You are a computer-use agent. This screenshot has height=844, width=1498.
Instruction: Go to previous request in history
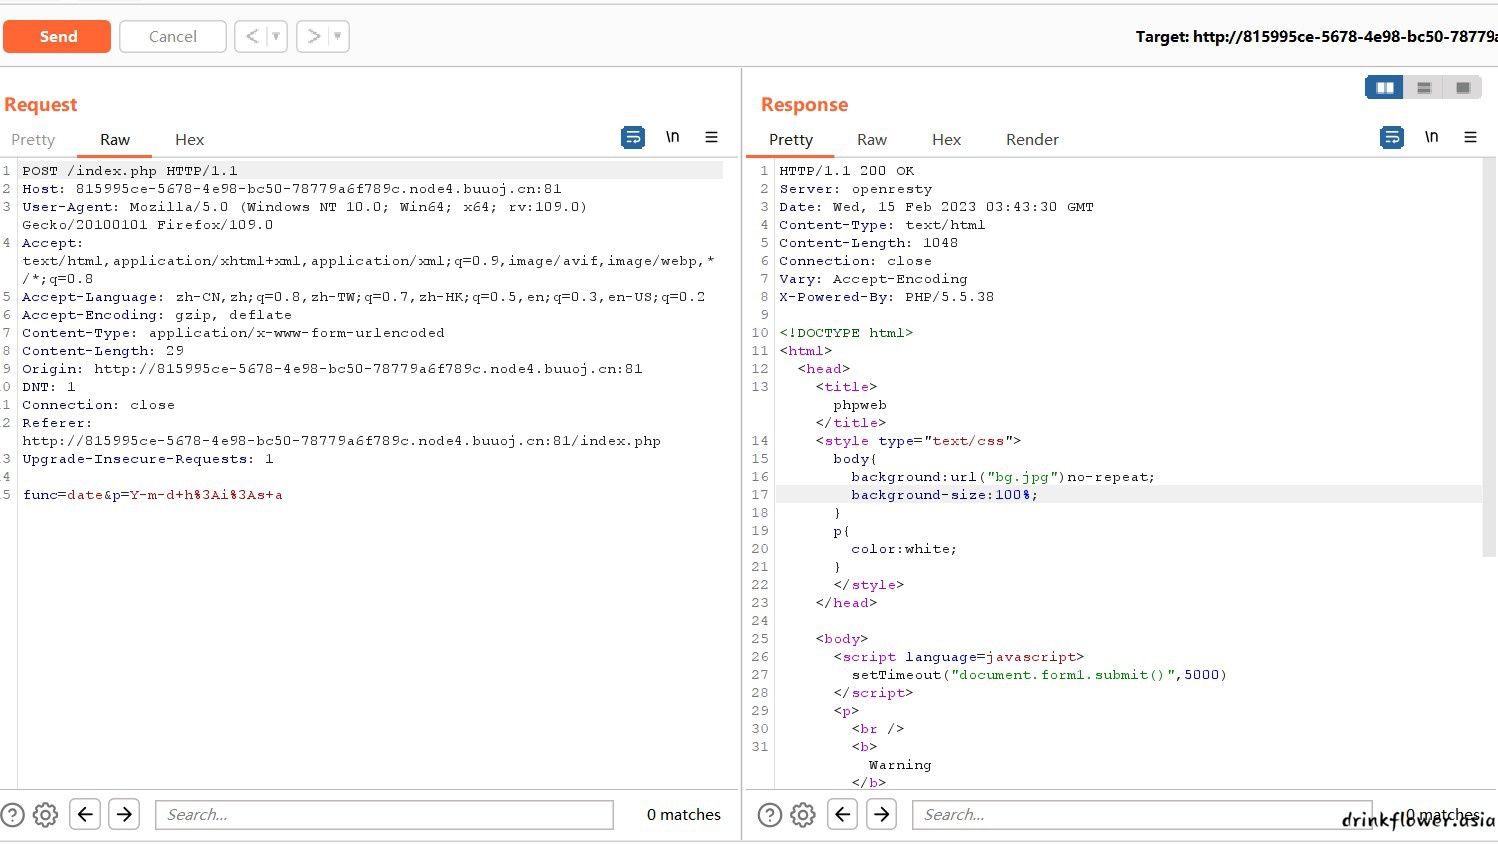pos(252,37)
